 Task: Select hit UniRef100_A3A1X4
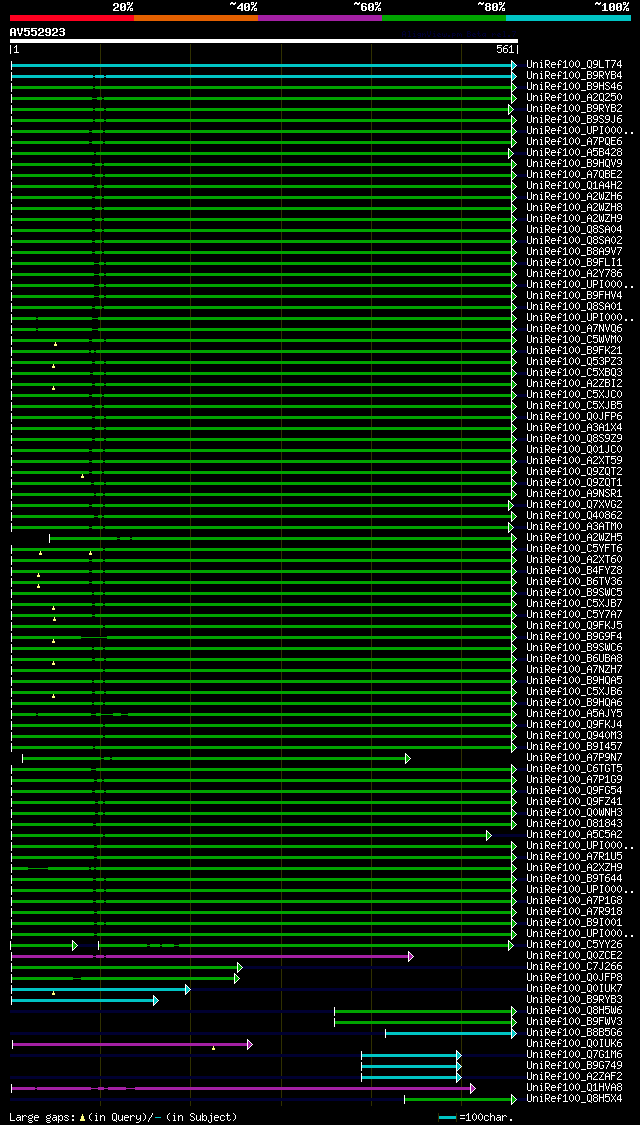[x=574, y=428]
